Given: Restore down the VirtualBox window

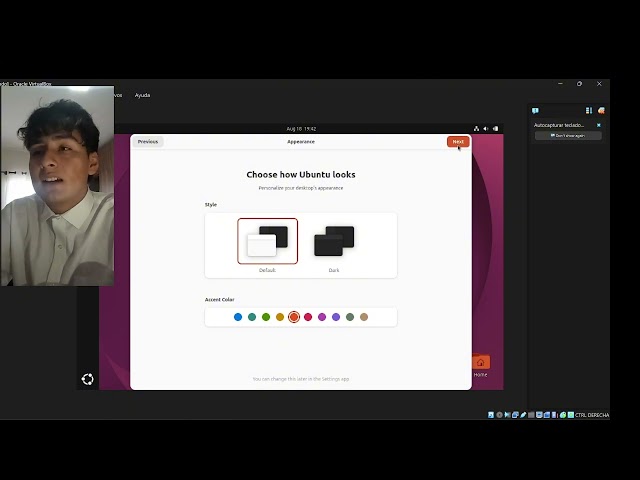Looking at the screenshot, I should click(580, 84).
